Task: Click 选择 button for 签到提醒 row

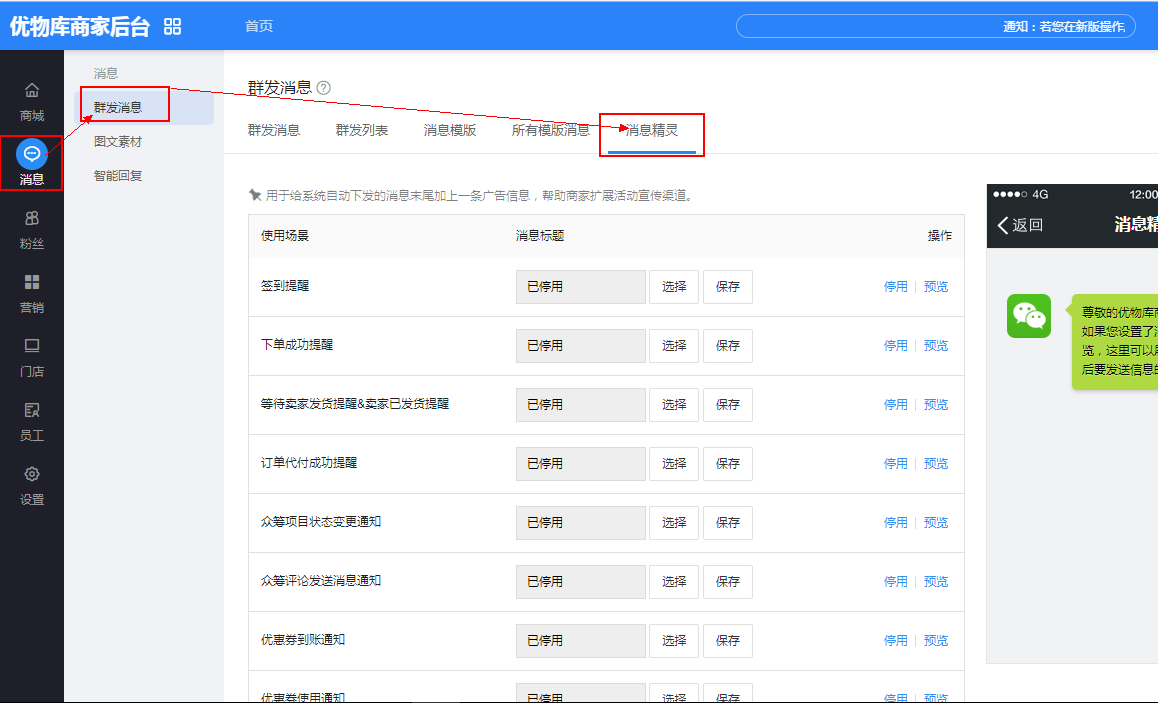Action: click(674, 287)
